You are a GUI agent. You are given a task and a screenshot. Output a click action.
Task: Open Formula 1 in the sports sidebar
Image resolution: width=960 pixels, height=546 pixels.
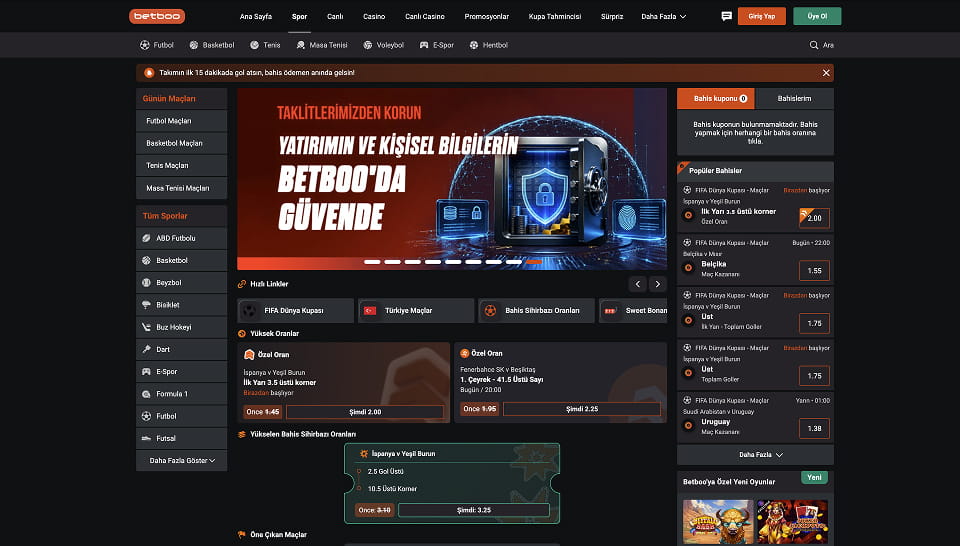(x=181, y=394)
